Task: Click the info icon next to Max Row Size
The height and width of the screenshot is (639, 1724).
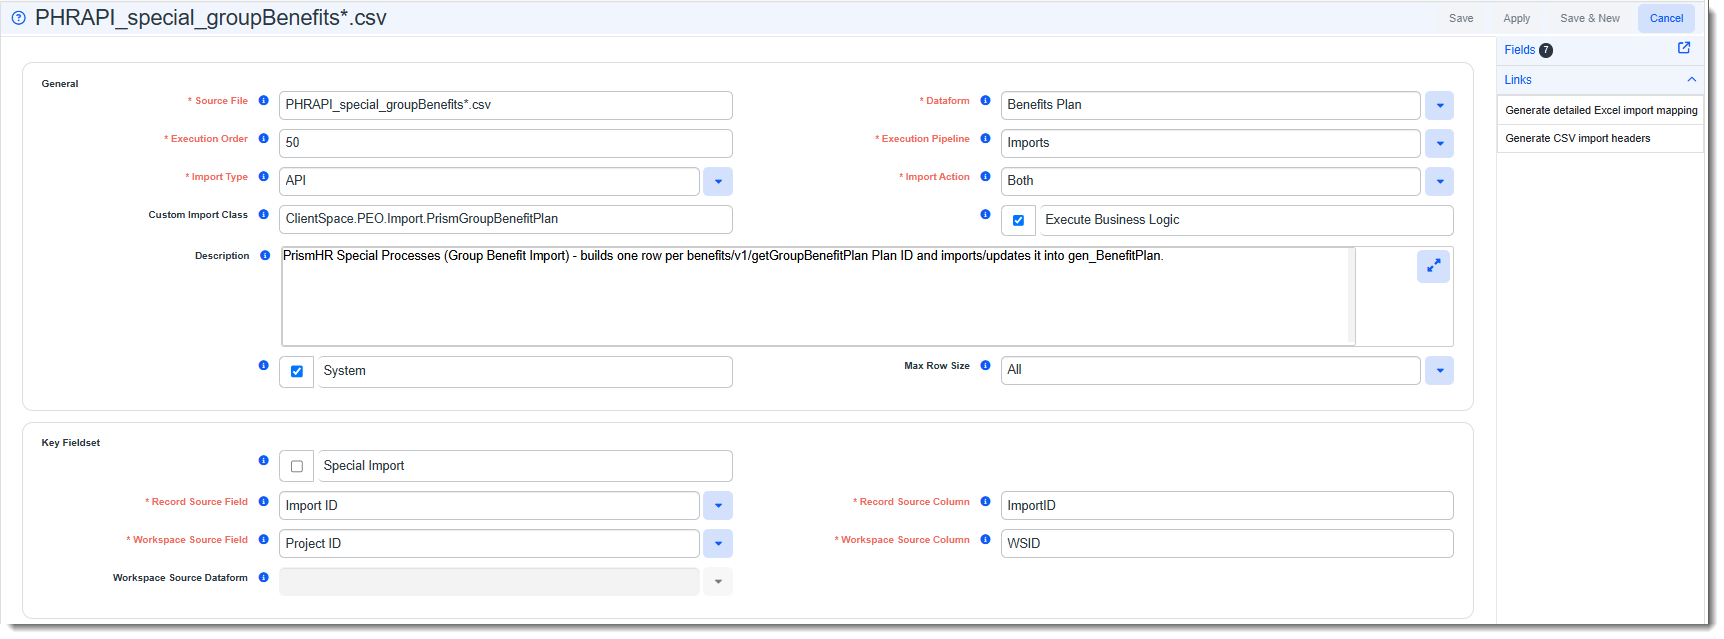Action: (x=986, y=365)
